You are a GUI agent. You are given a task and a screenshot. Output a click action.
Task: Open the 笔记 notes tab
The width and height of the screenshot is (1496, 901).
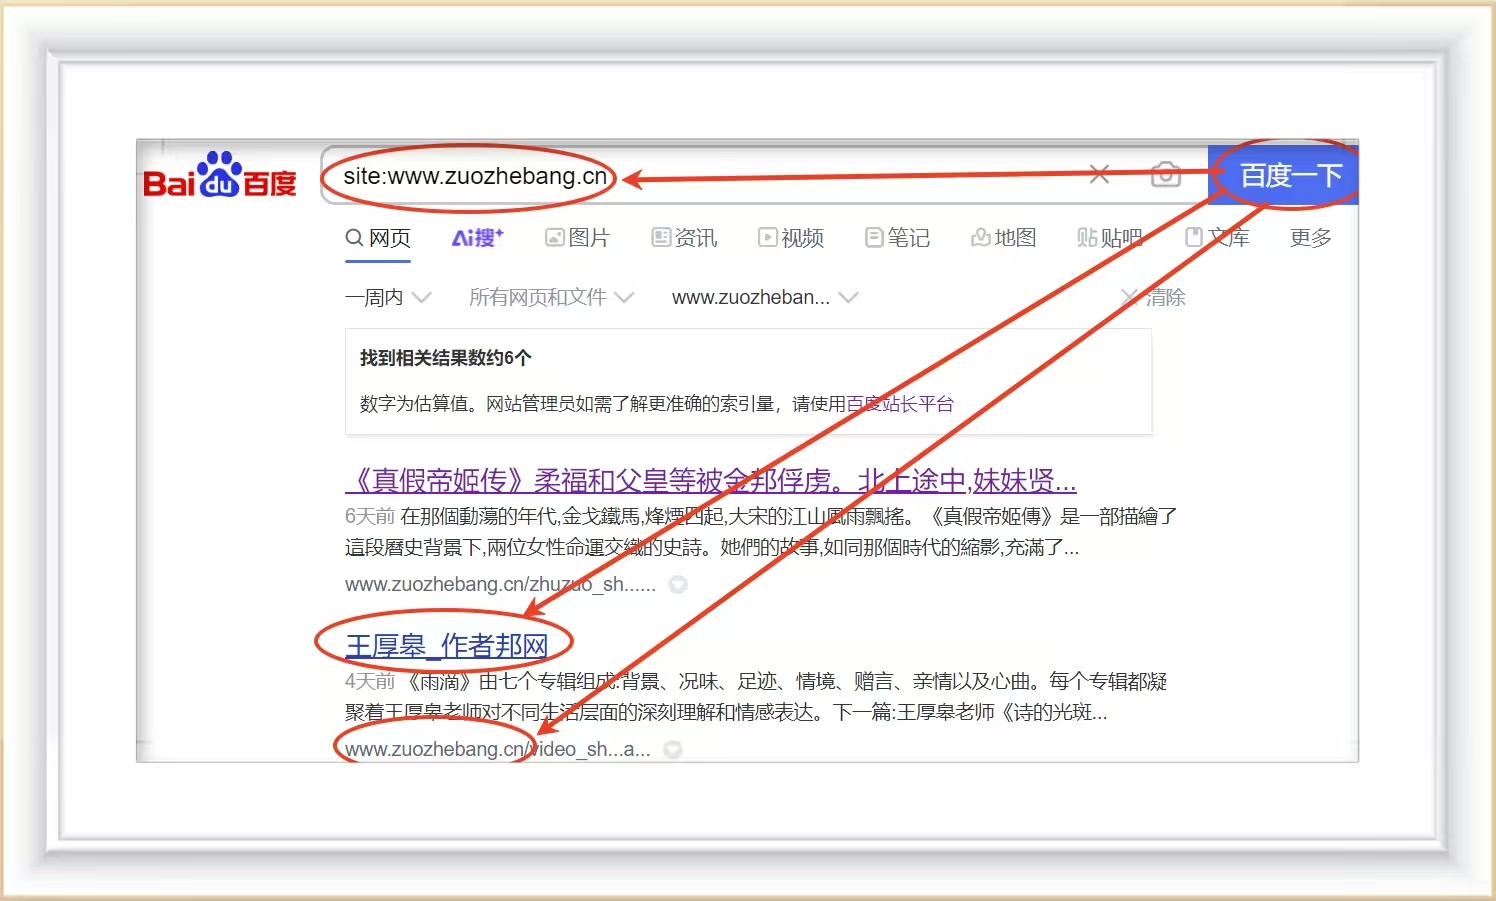[x=897, y=238]
